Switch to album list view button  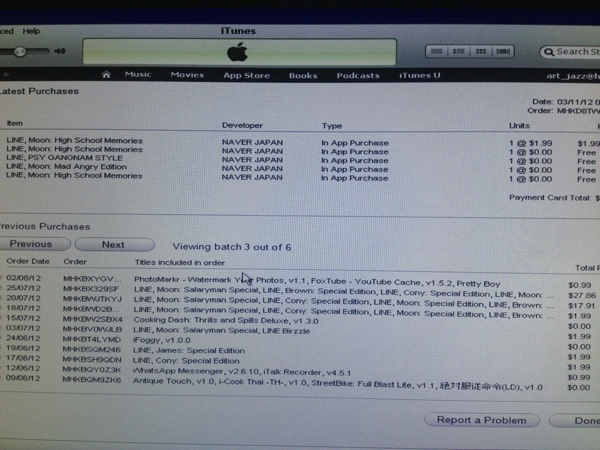click(458, 51)
